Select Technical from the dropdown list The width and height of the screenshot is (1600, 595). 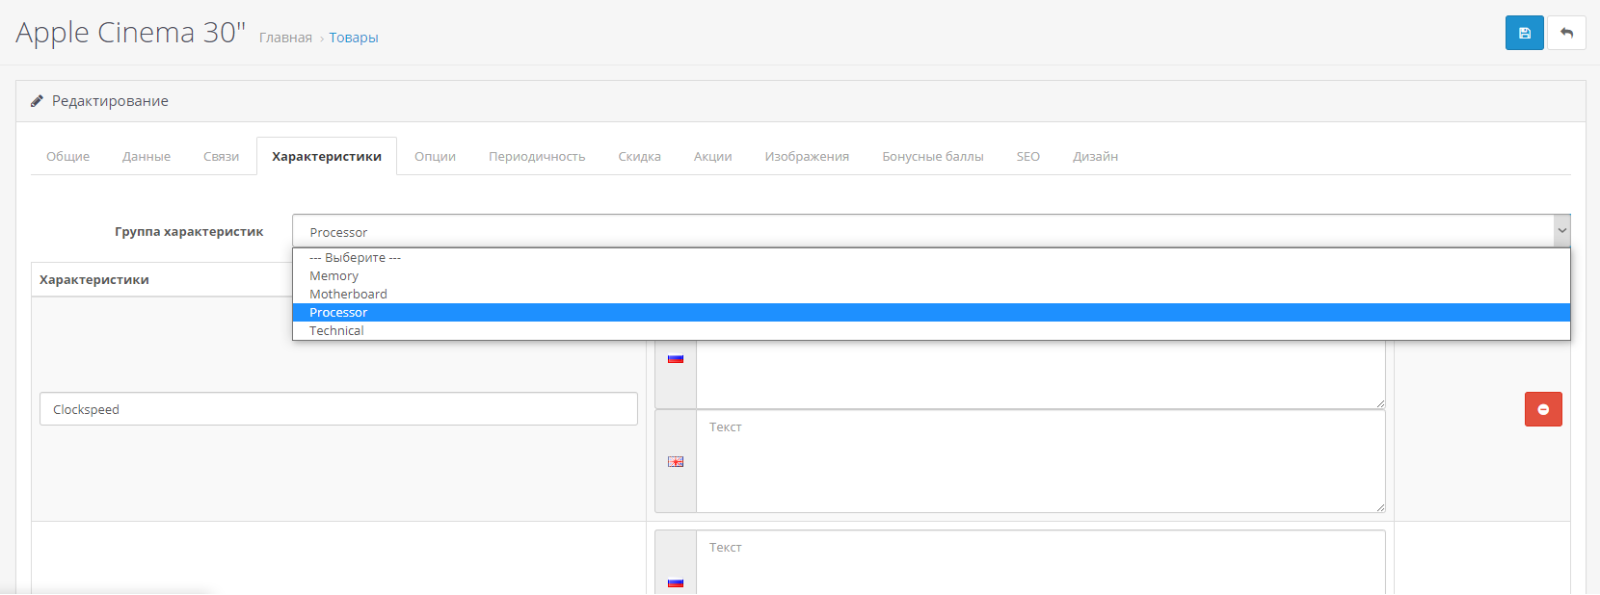point(931,330)
